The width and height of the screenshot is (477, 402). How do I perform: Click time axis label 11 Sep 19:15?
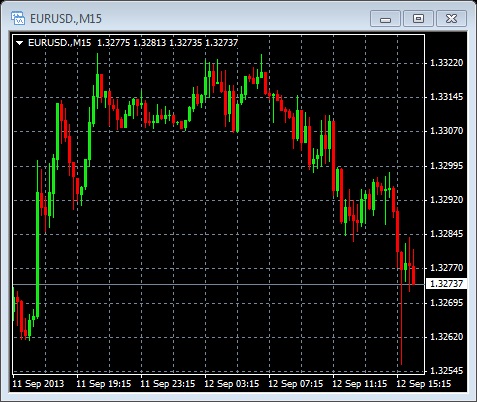(x=104, y=384)
